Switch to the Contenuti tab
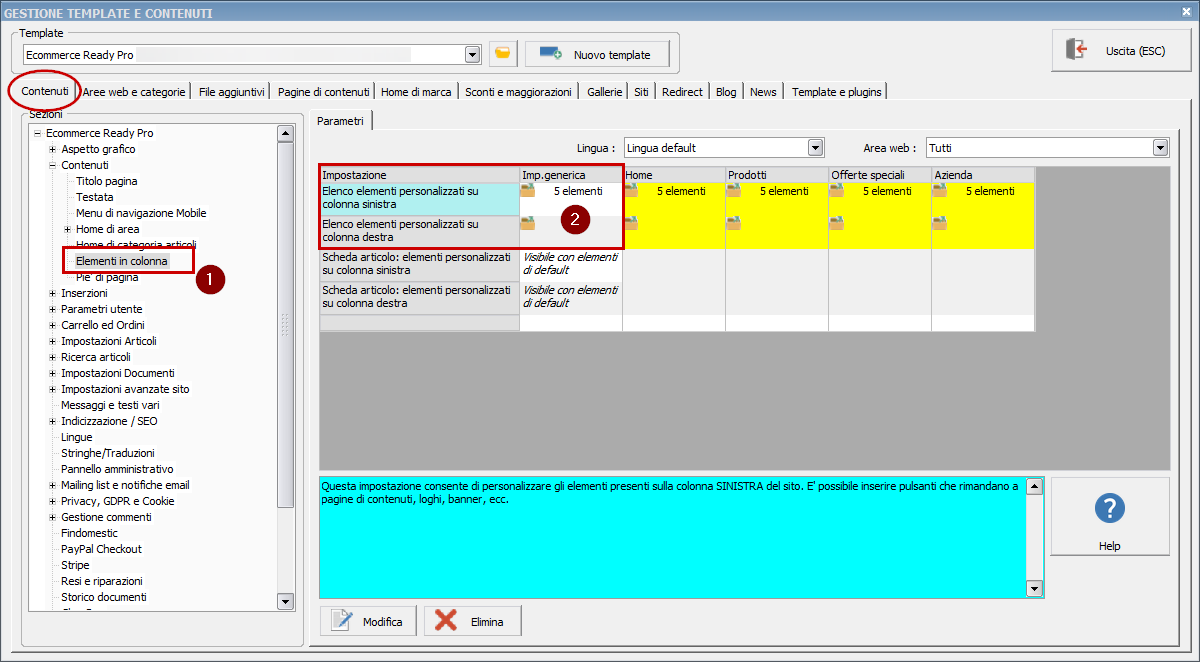Screen dimensions: 1200x662 [x=45, y=91]
